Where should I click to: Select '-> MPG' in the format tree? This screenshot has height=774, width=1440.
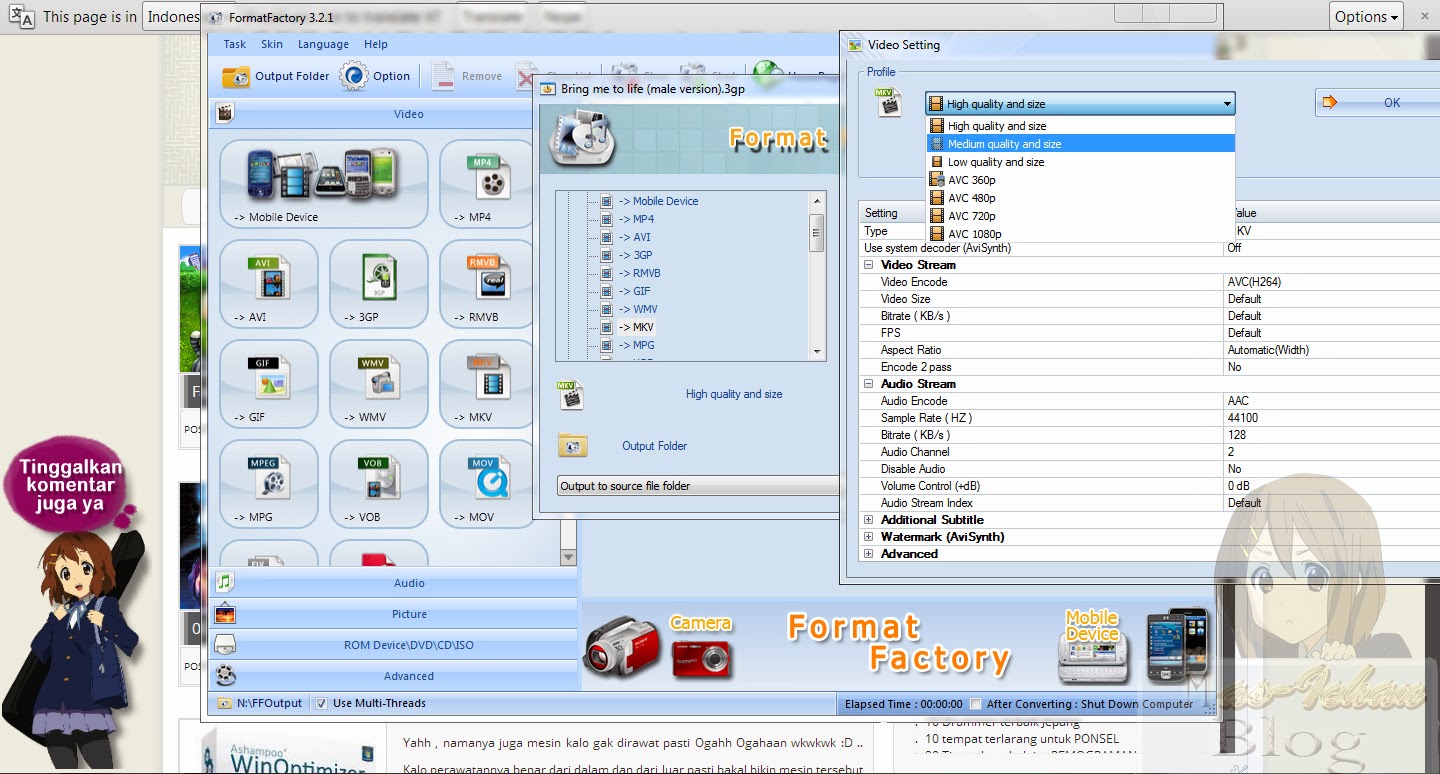click(x=636, y=345)
